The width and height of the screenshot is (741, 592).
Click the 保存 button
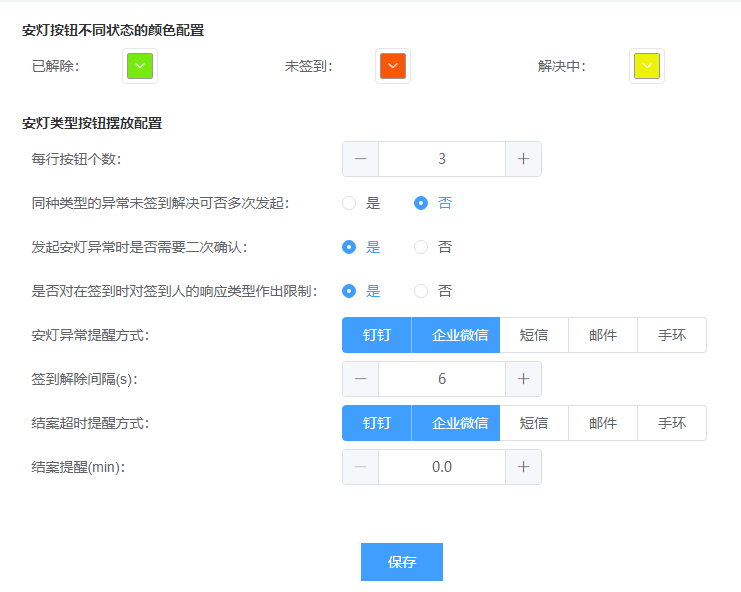pyautogui.click(x=402, y=562)
